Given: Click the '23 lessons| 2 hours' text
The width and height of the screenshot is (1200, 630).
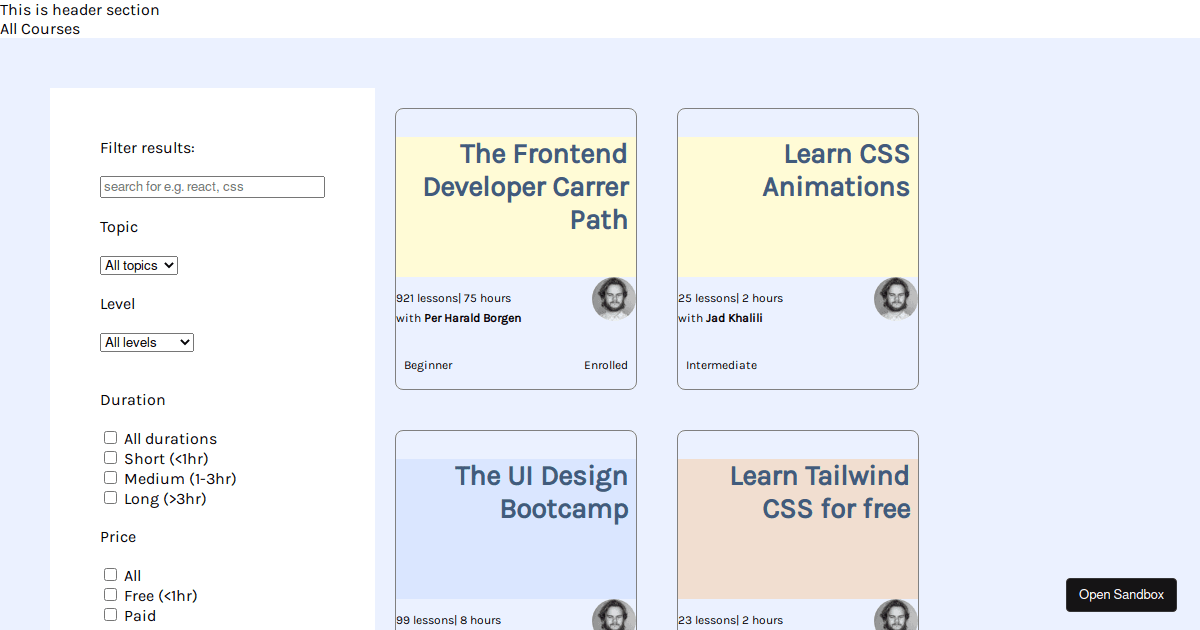Looking at the screenshot, I should [730, 620].
